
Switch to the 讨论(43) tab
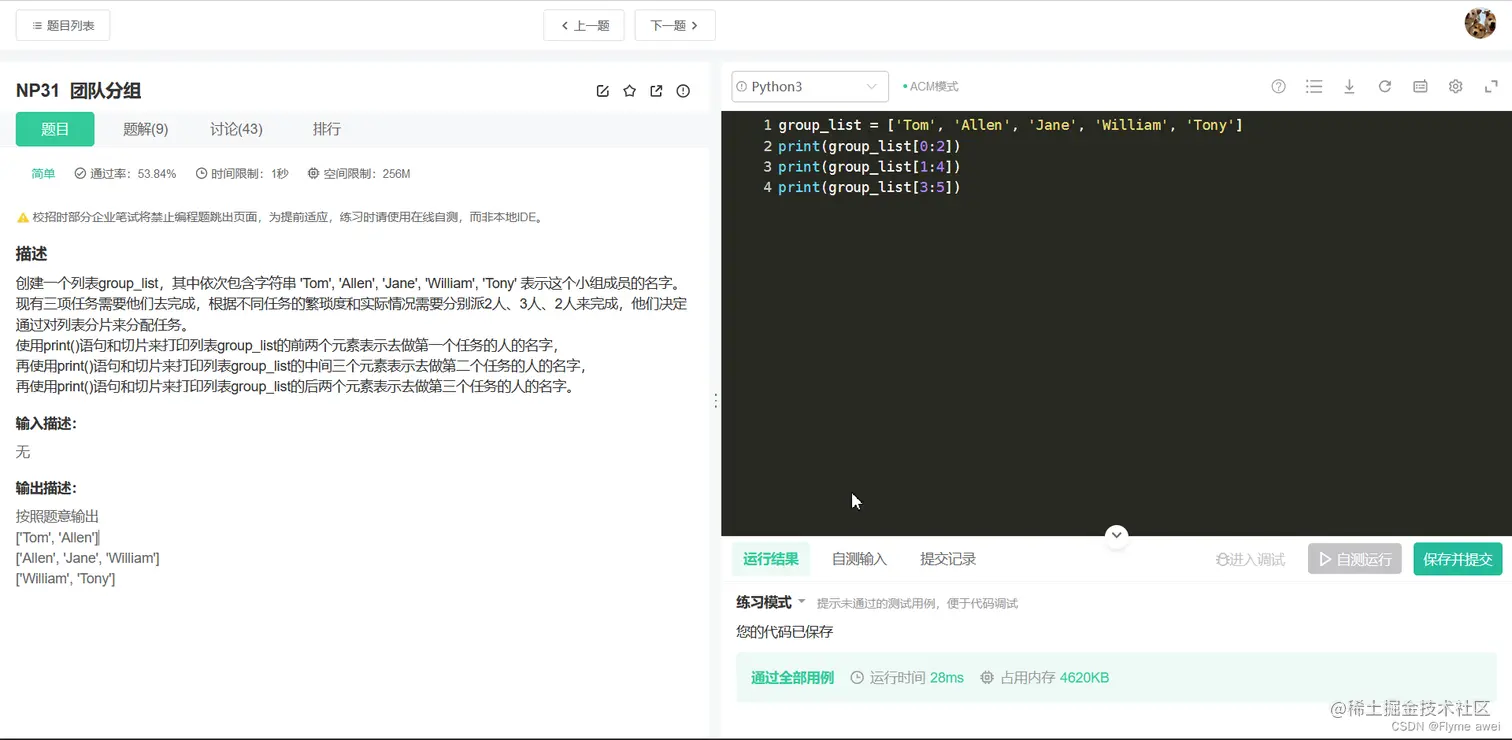[235, 128]
